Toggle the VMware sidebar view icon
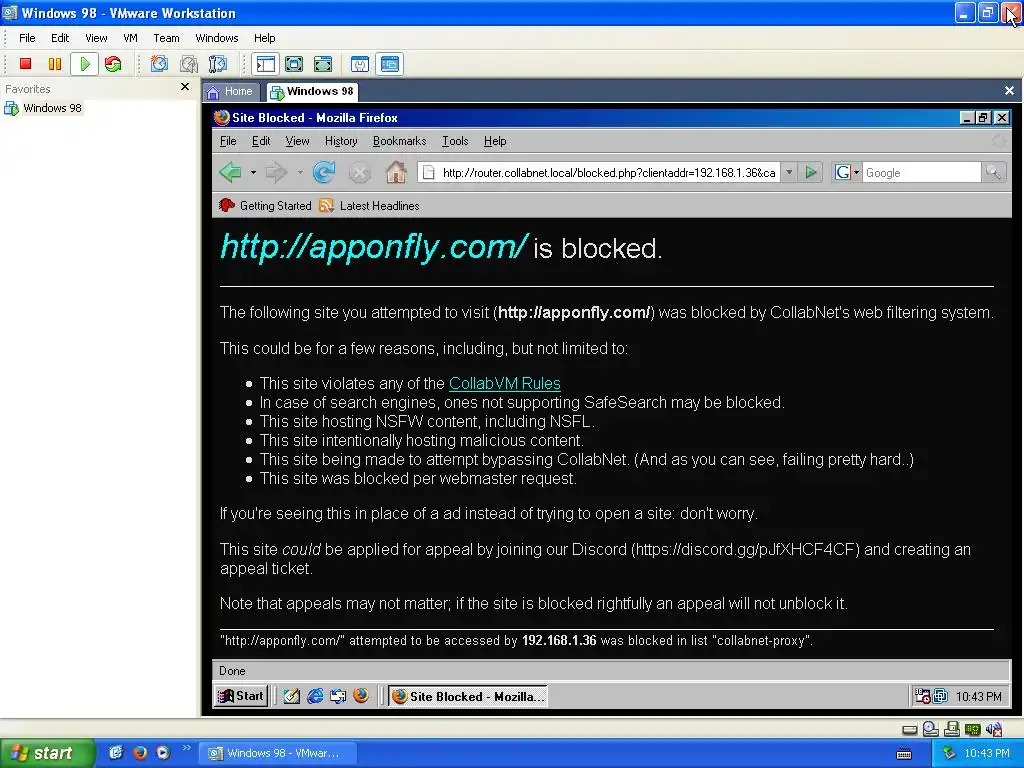 [x=265, y=64]
